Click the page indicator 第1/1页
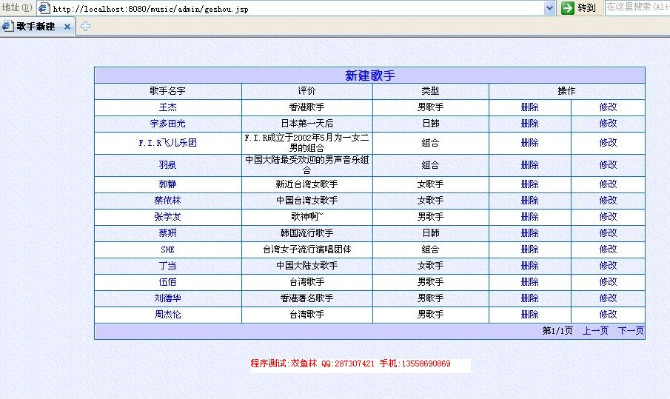670x399 pixels. (x=558, y=331)
